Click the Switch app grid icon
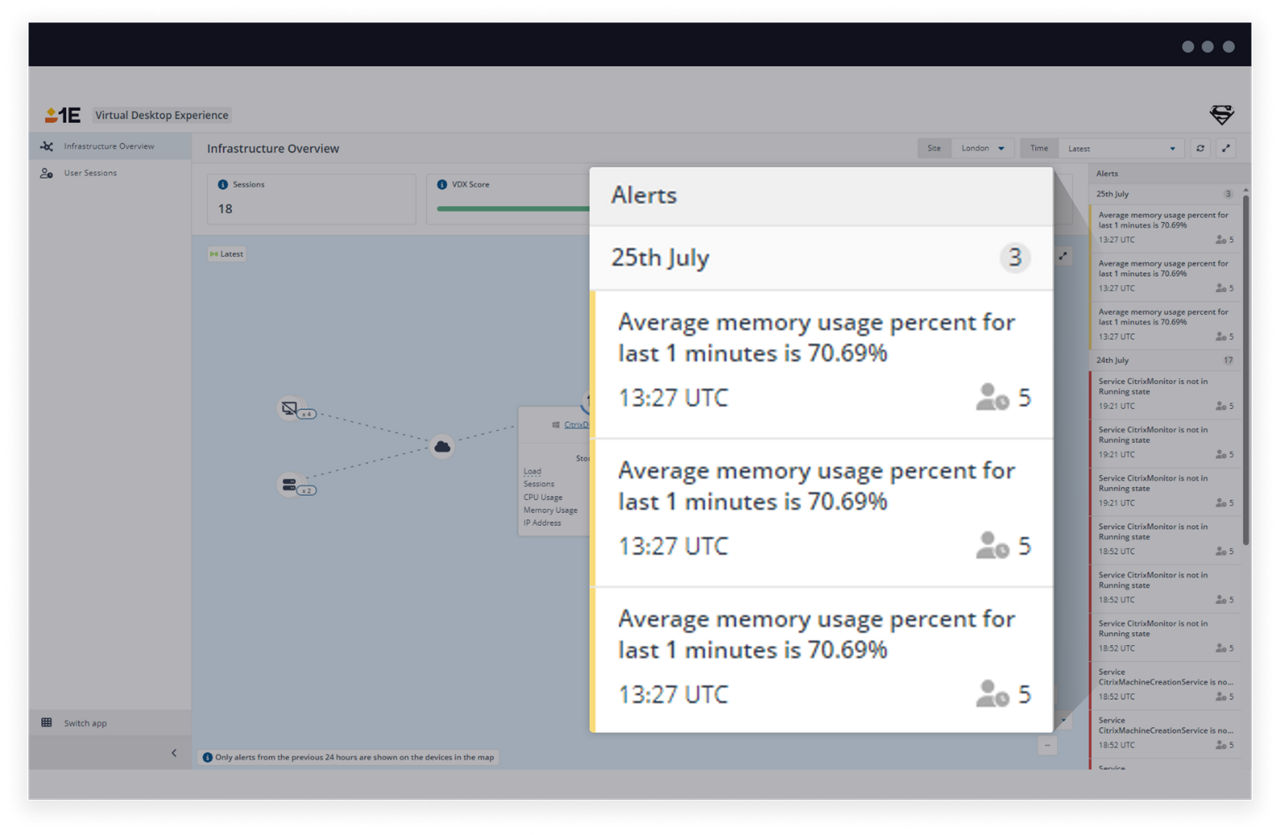Viewport: 1280px width, 835px height. (x=46, y=723)
